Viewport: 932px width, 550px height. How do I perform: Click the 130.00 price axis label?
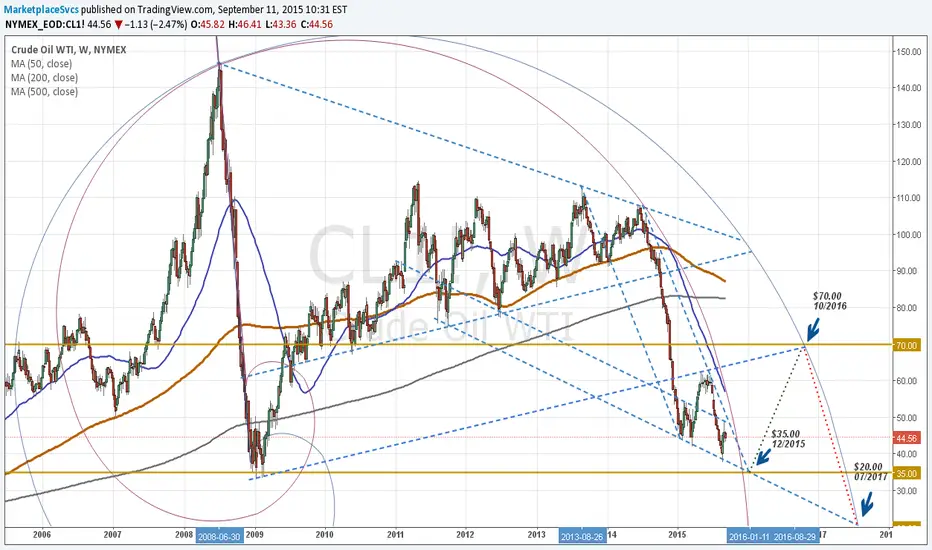(908, 125)
